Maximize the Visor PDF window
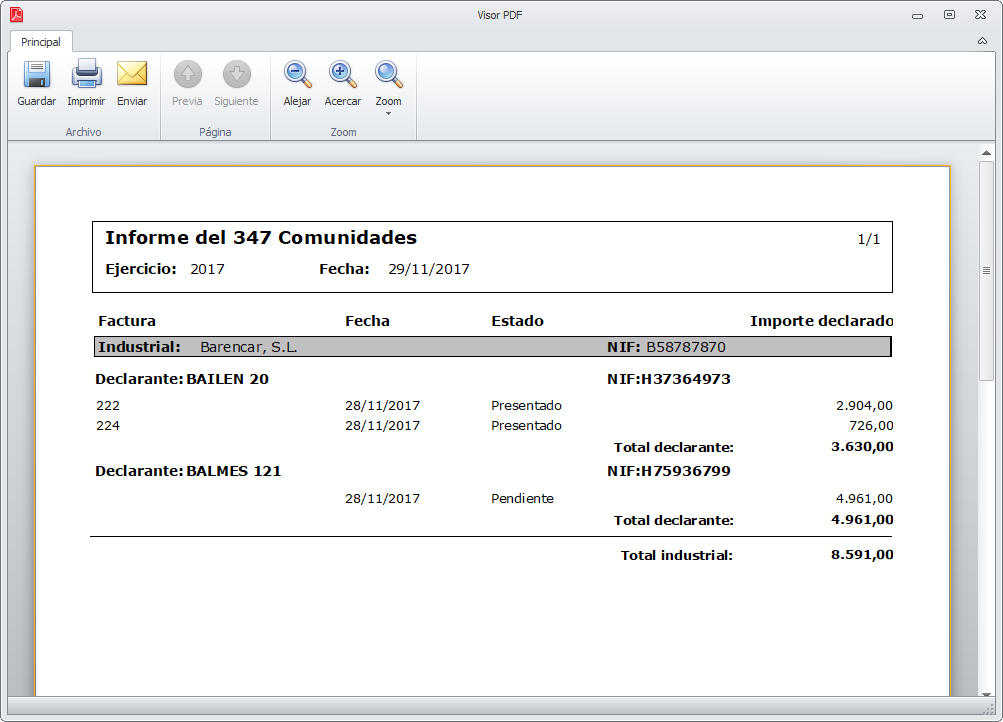 click(x=949, y=14)
